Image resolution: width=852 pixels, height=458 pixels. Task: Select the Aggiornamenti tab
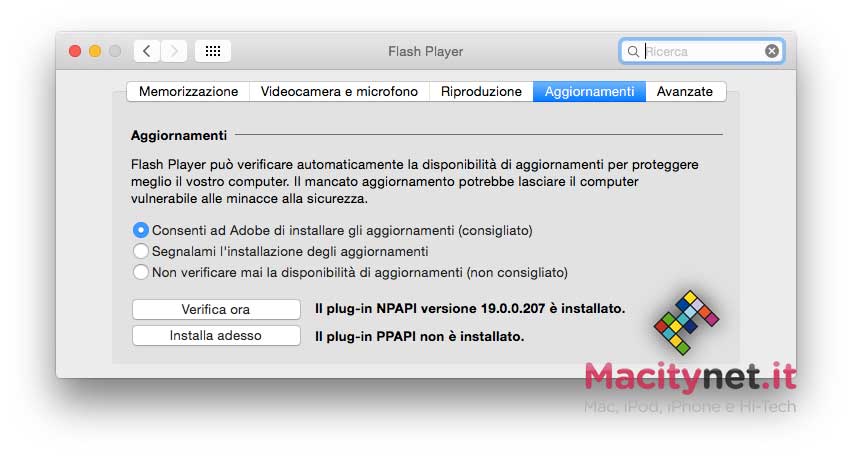589,91
